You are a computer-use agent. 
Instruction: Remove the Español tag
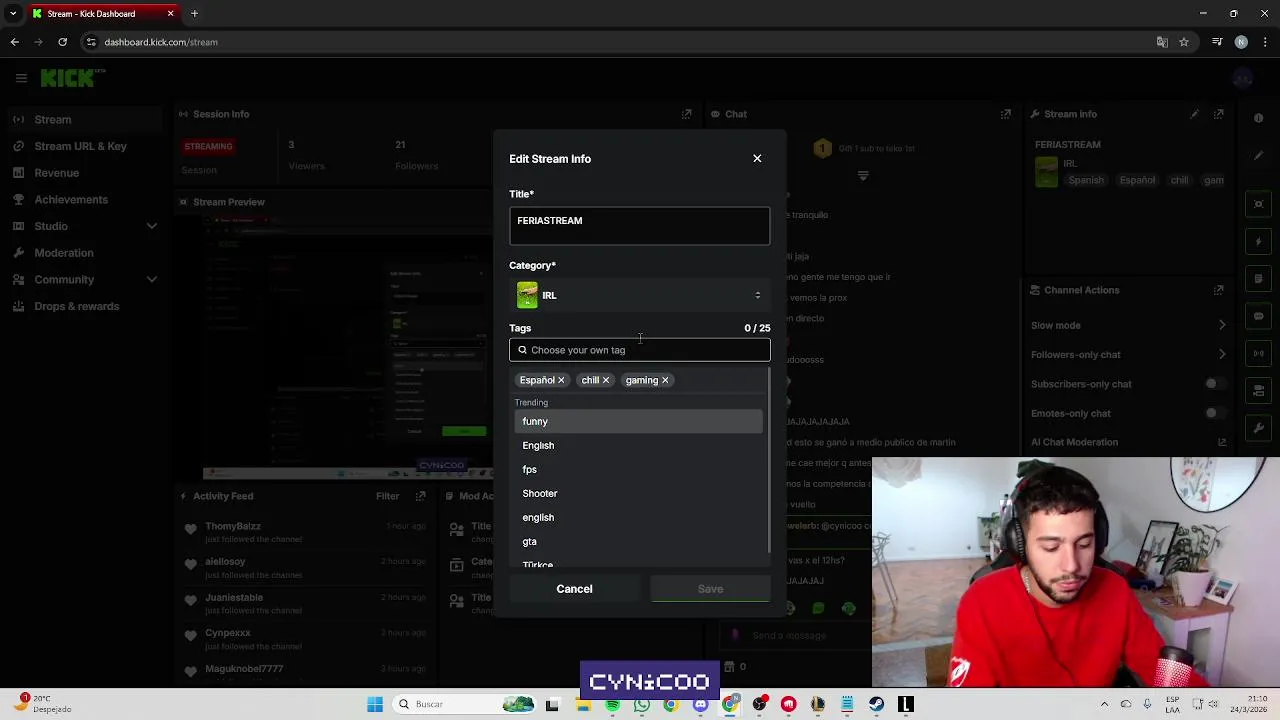(x=561, y=380)
